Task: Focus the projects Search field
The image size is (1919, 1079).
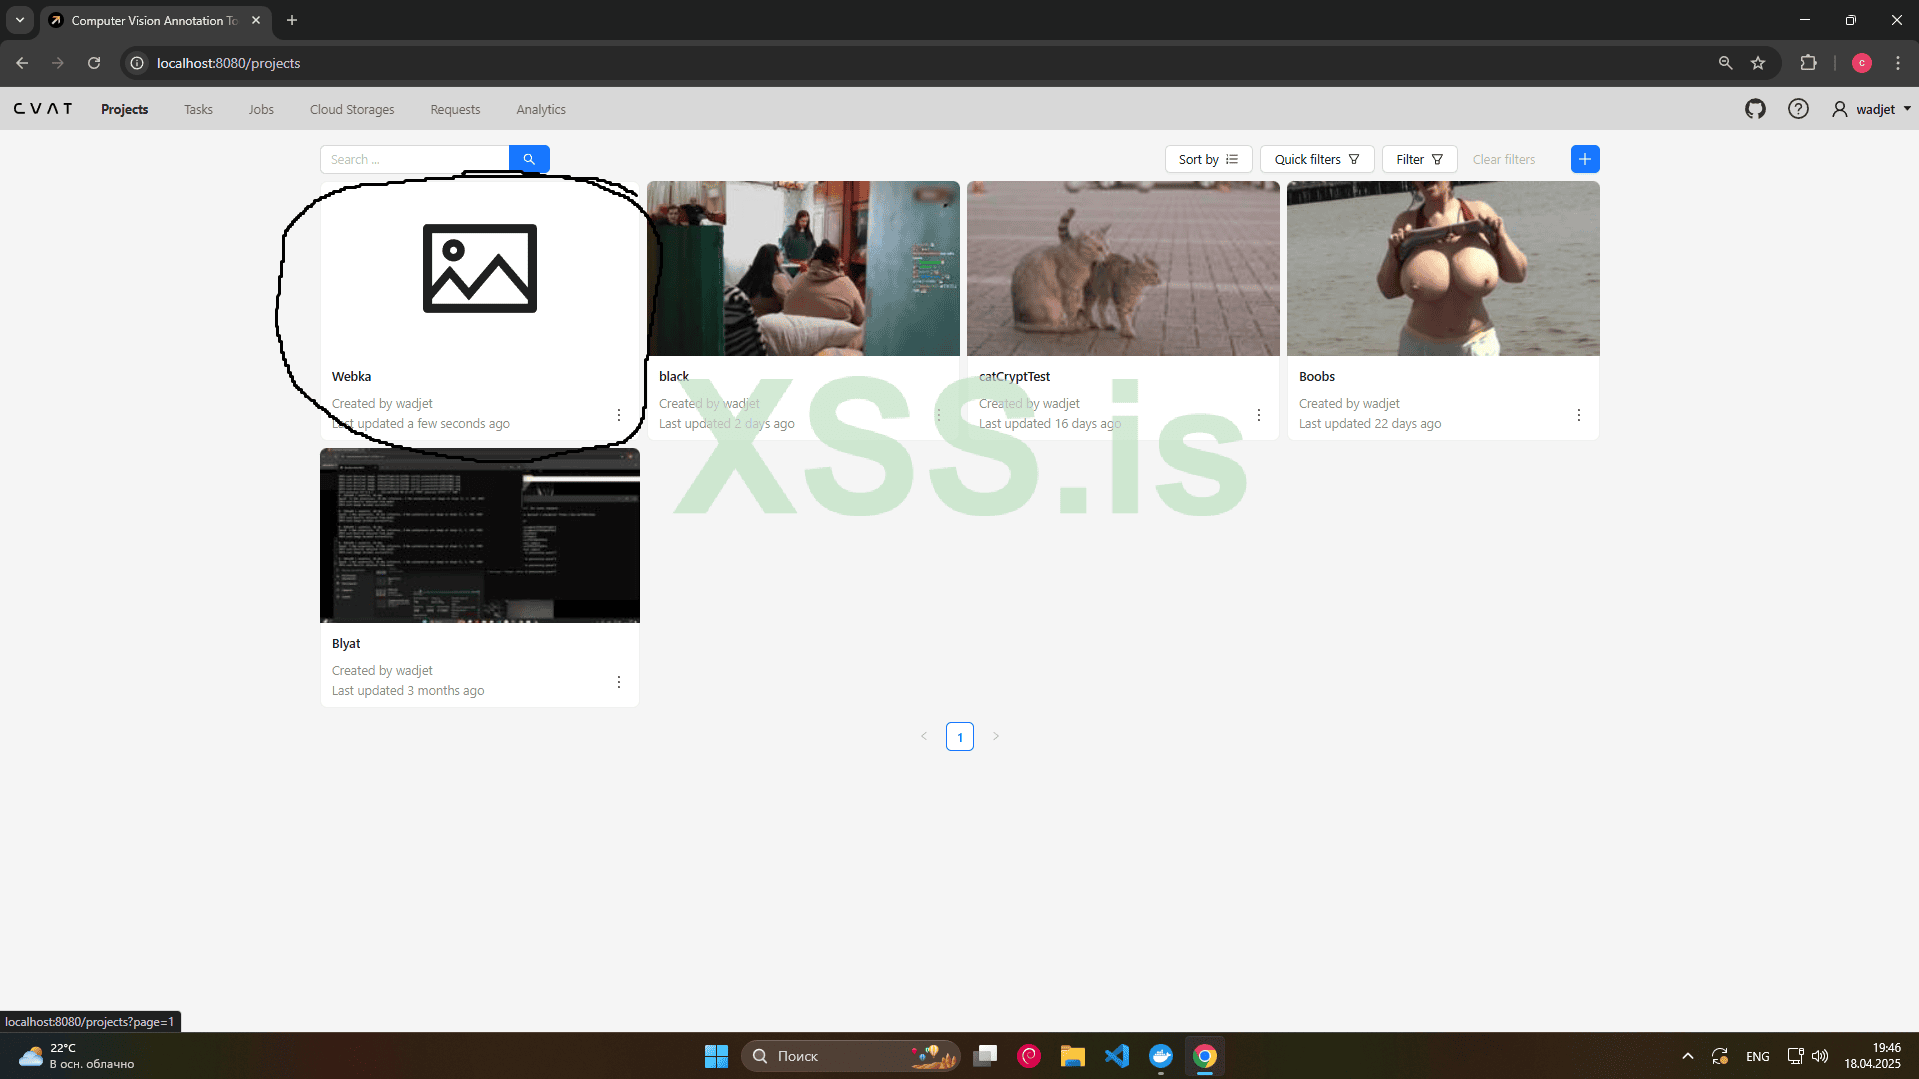Action: tap(415, 159)
